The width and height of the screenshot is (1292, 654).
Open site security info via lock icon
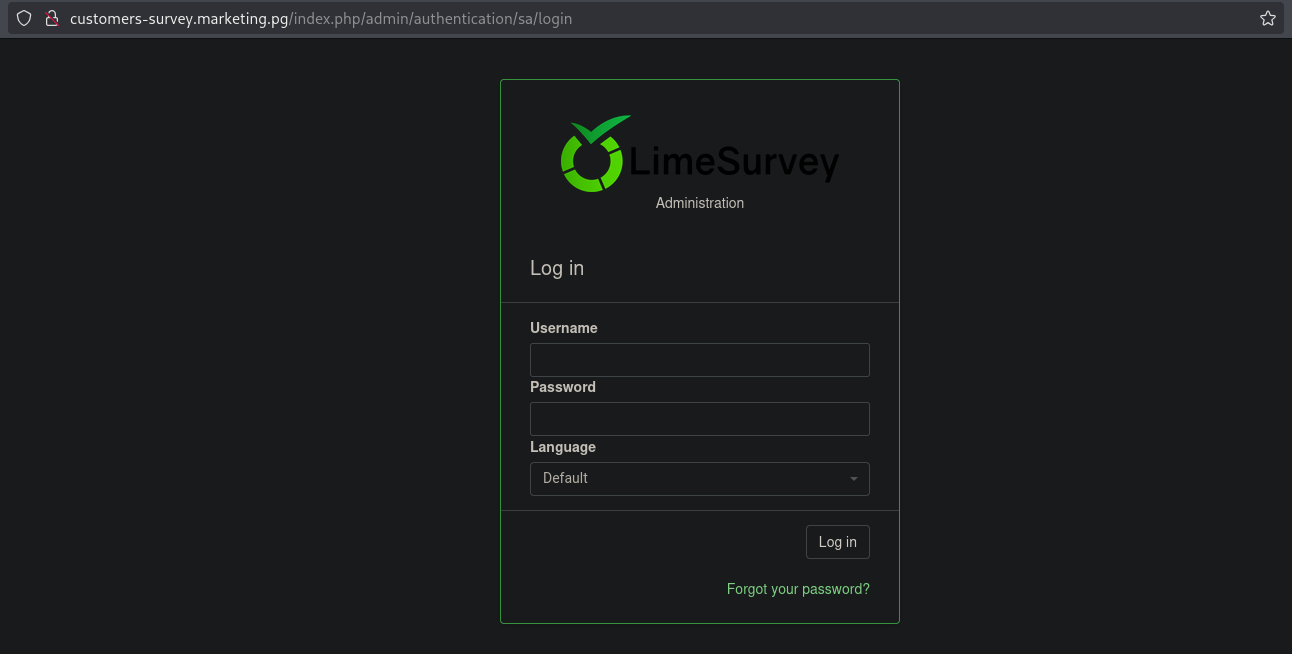[x=52, y=18]
